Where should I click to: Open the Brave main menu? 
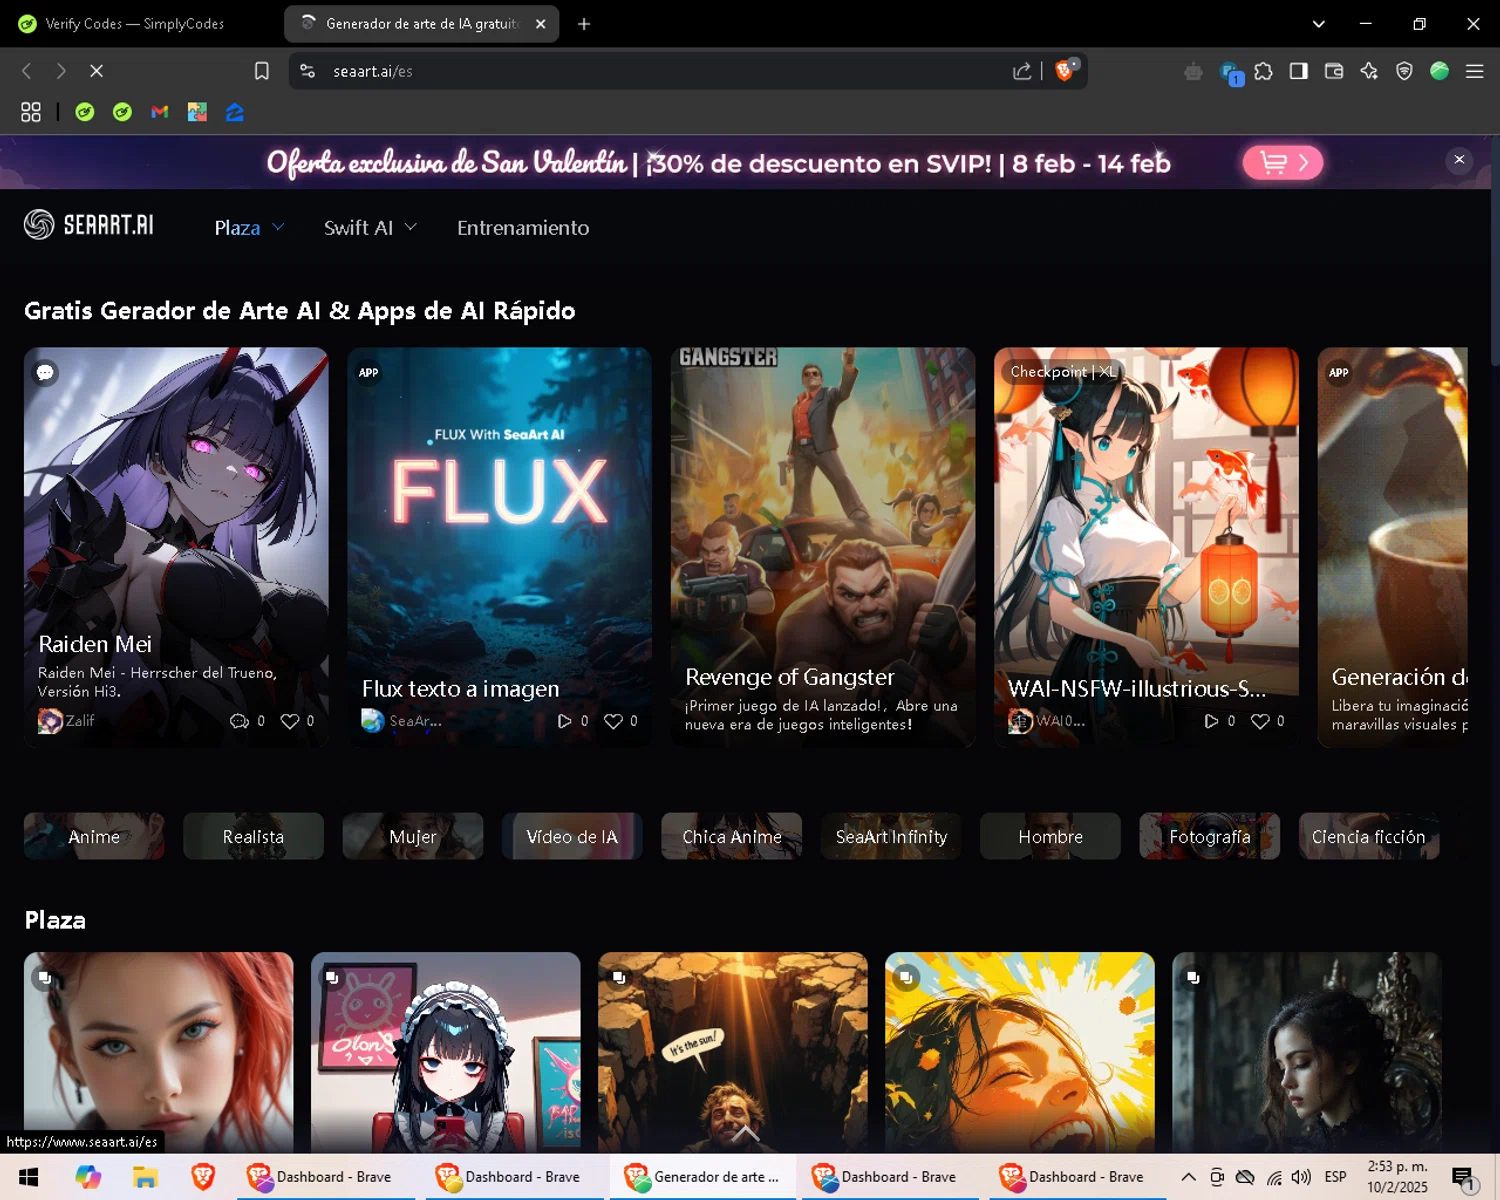coord(1474,71)
